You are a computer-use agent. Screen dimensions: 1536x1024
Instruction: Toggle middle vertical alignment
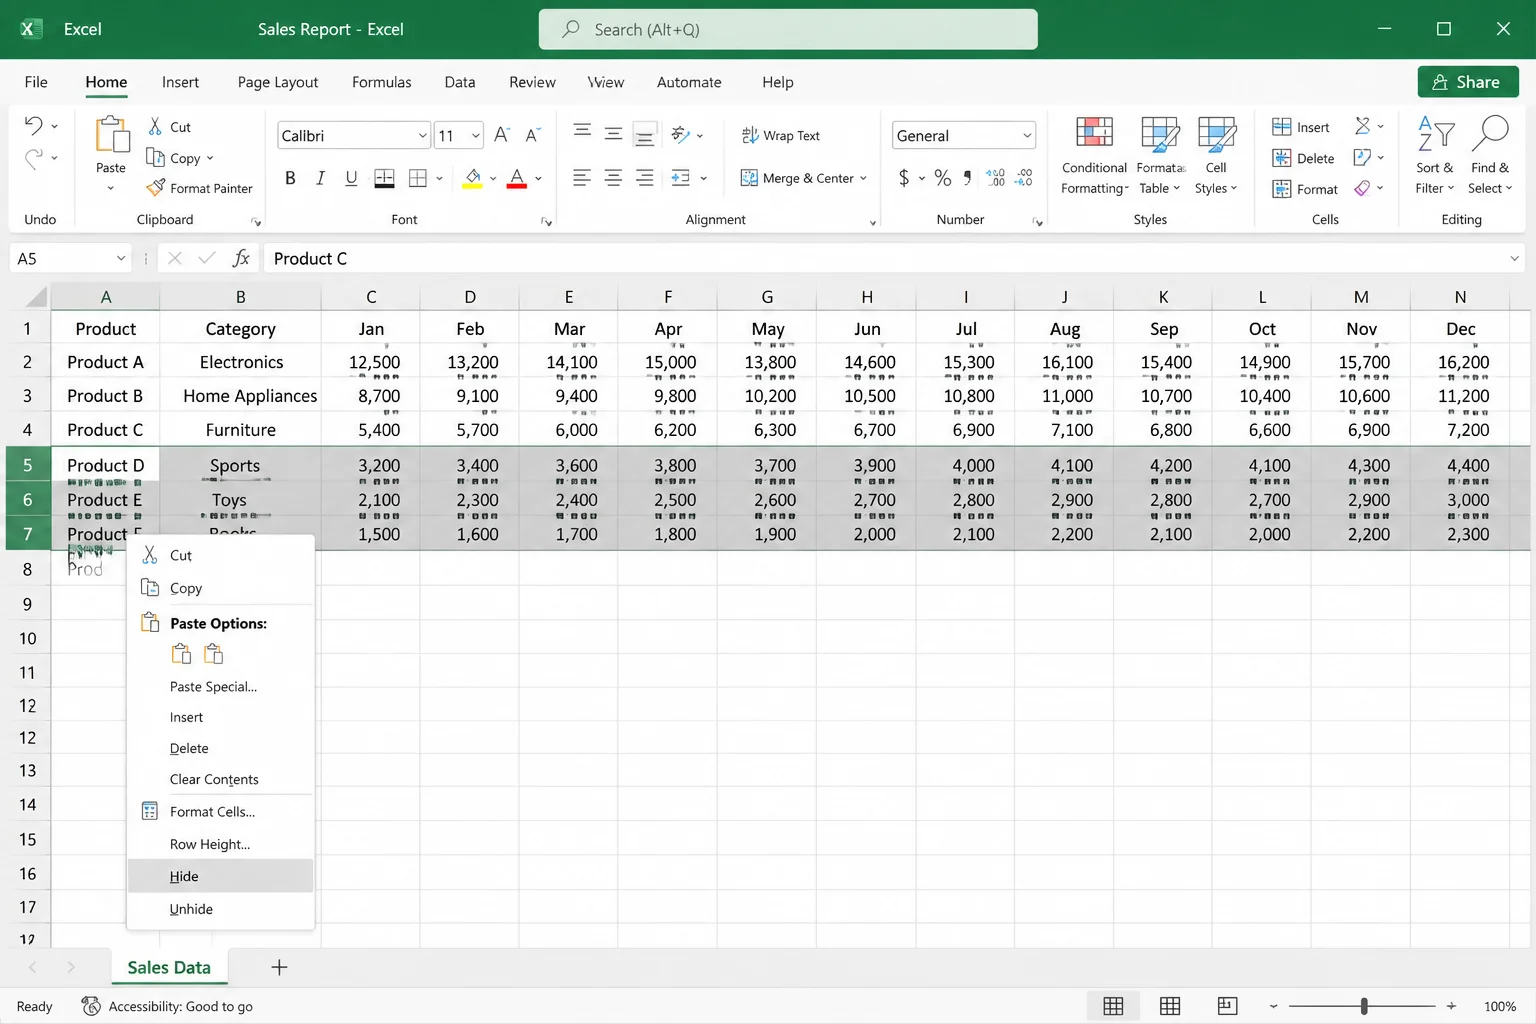click(x=613, y=133)
